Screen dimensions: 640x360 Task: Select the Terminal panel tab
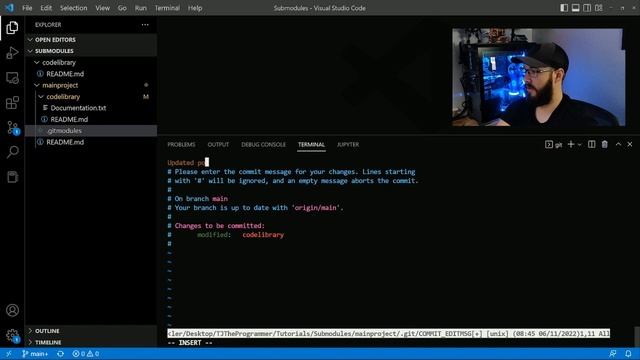tap(311, 144)
